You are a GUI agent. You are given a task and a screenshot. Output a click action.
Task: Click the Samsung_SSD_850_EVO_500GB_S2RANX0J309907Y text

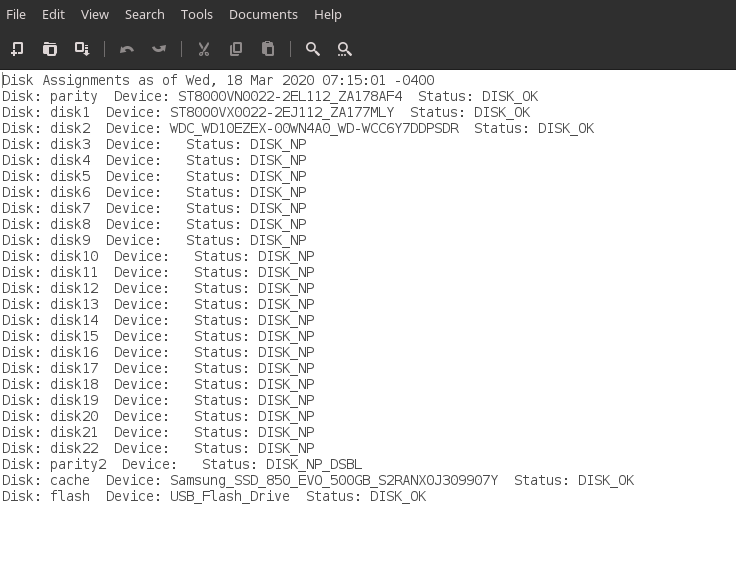[x=334, y=480]
